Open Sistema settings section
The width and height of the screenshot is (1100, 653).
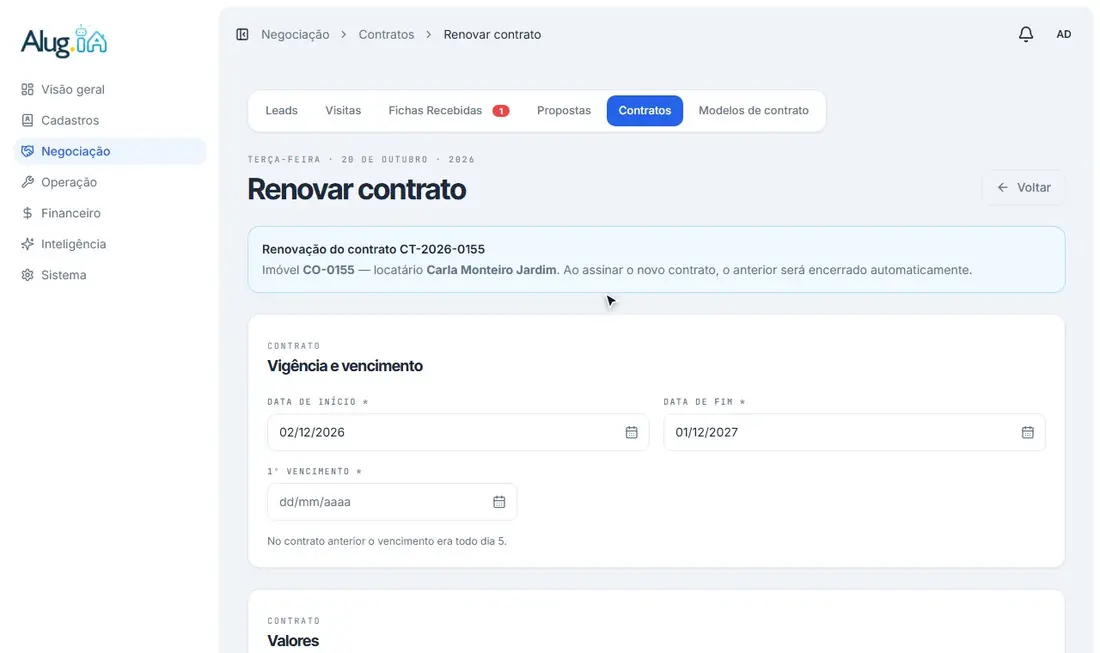tap(110, 274)
